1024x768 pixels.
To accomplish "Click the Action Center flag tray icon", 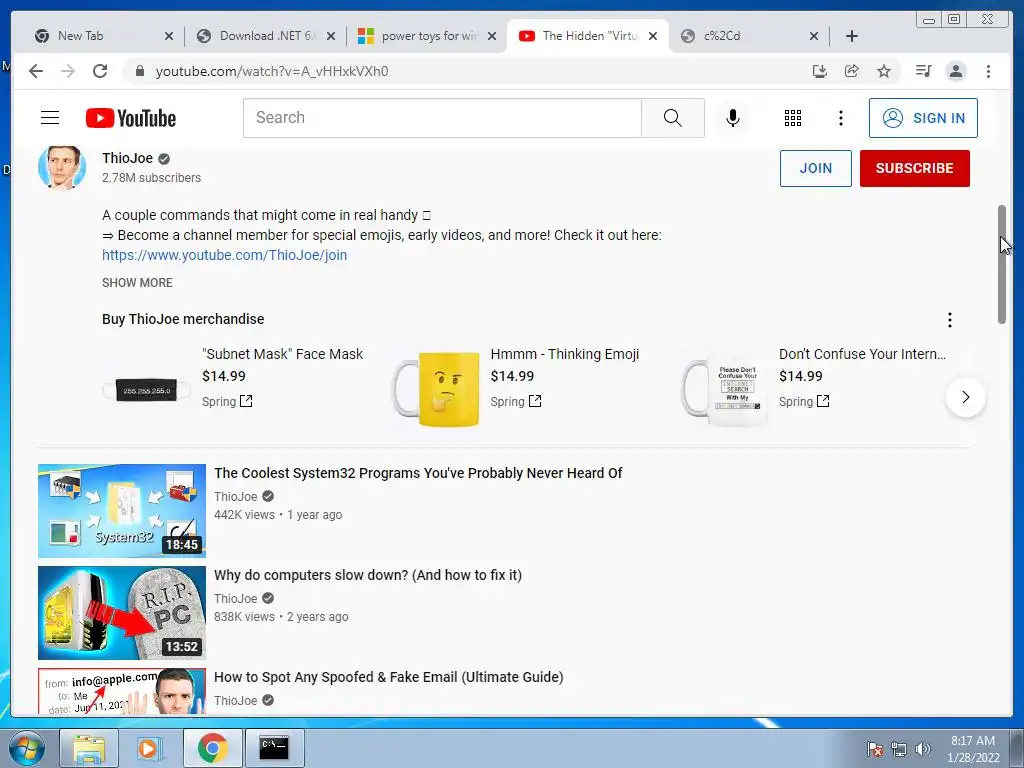I will 874,749.
